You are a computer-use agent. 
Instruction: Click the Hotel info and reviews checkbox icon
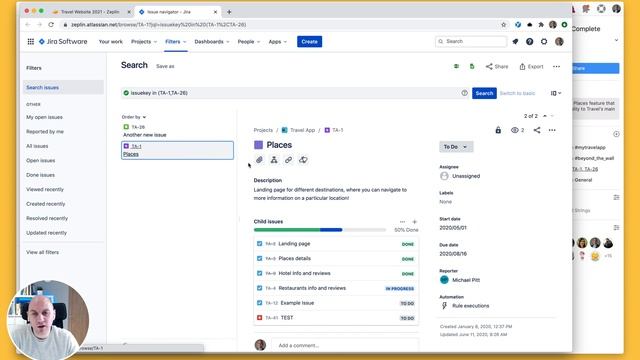[259, 273]
